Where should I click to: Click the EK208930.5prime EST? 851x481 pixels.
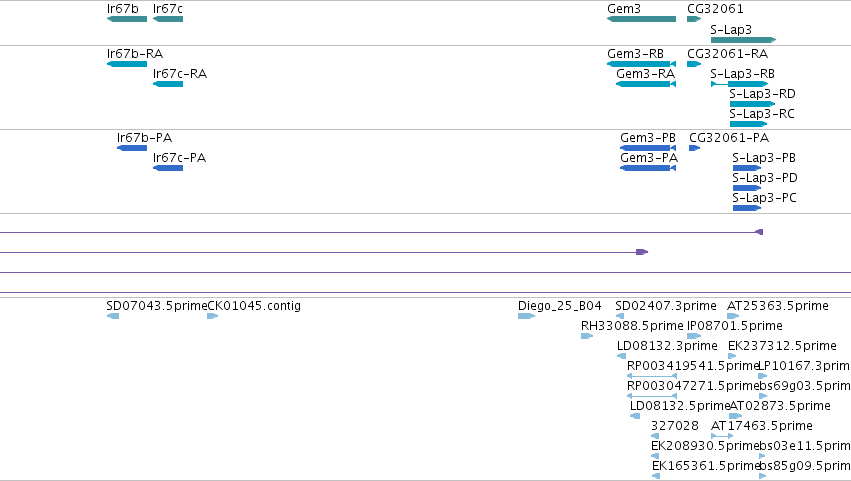tap(655, 457)
